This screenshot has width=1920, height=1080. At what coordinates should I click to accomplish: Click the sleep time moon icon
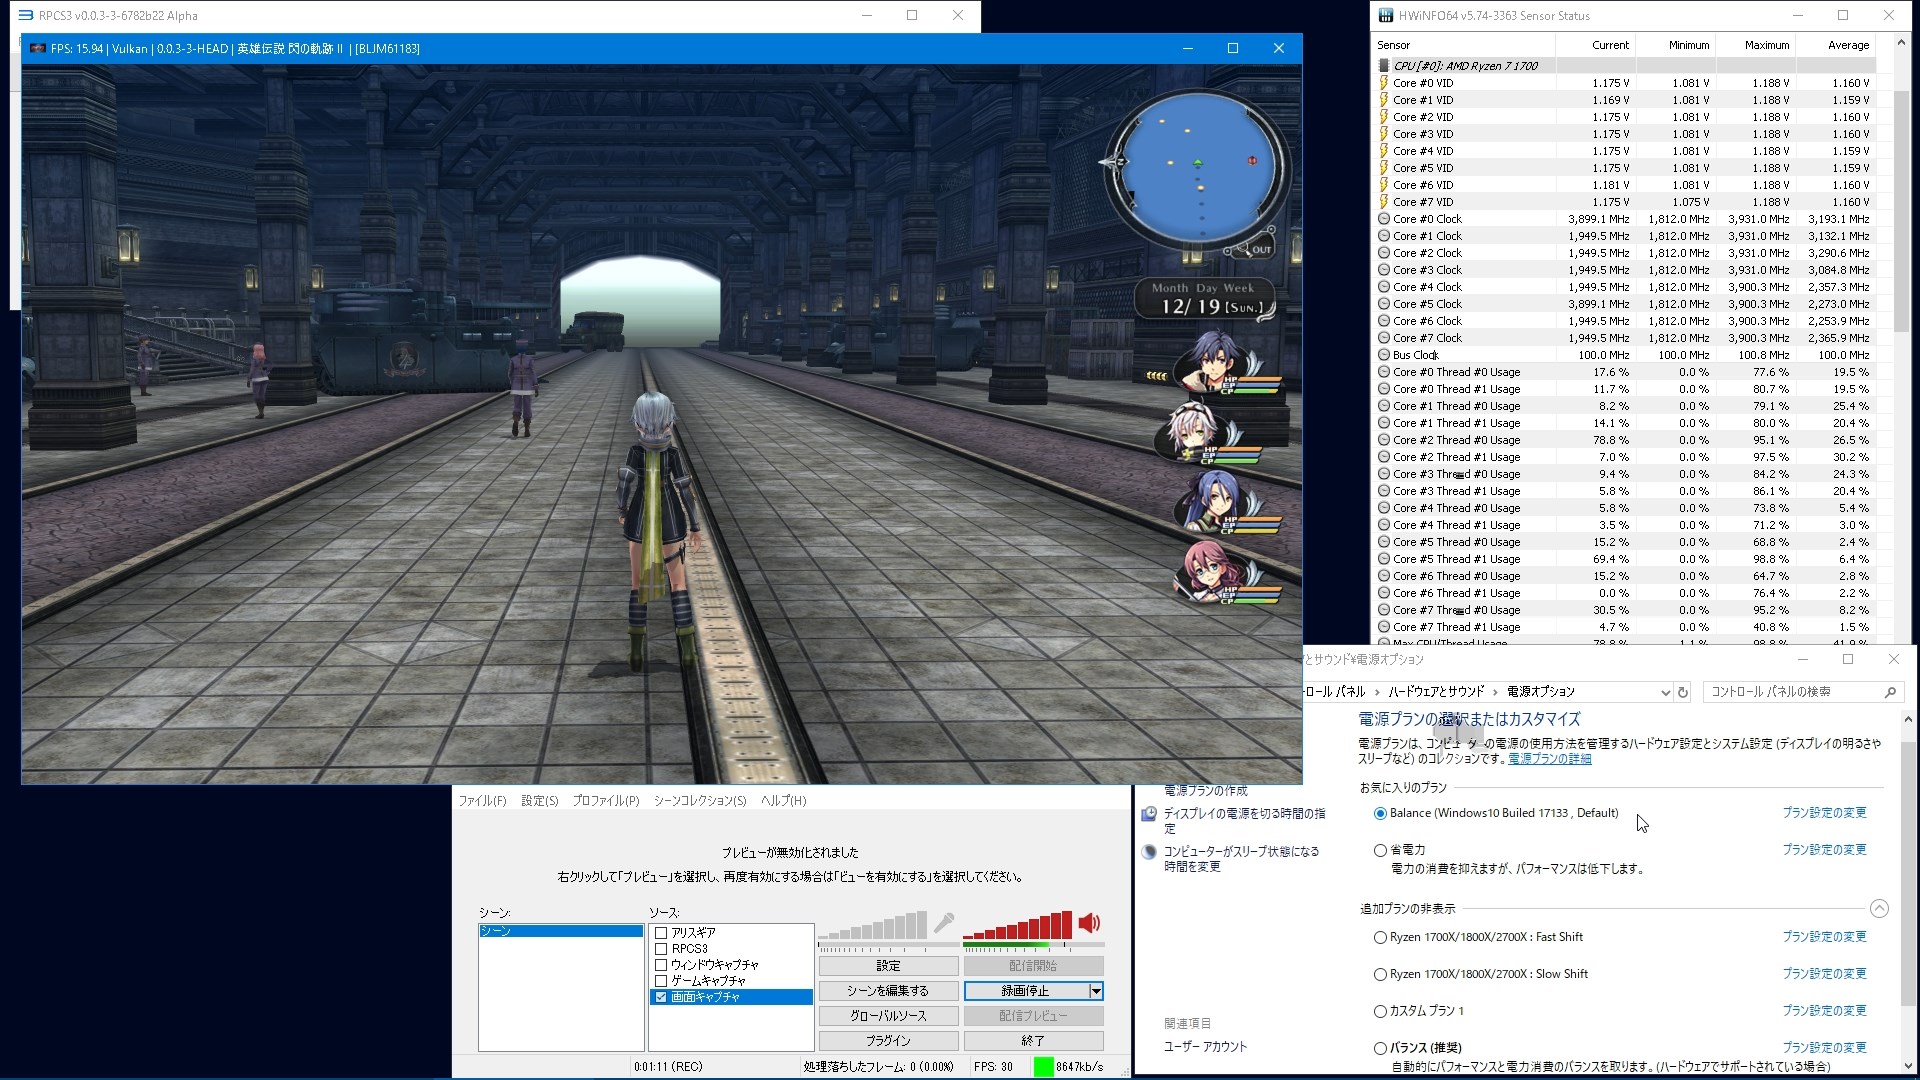(x=1149, y=852)
